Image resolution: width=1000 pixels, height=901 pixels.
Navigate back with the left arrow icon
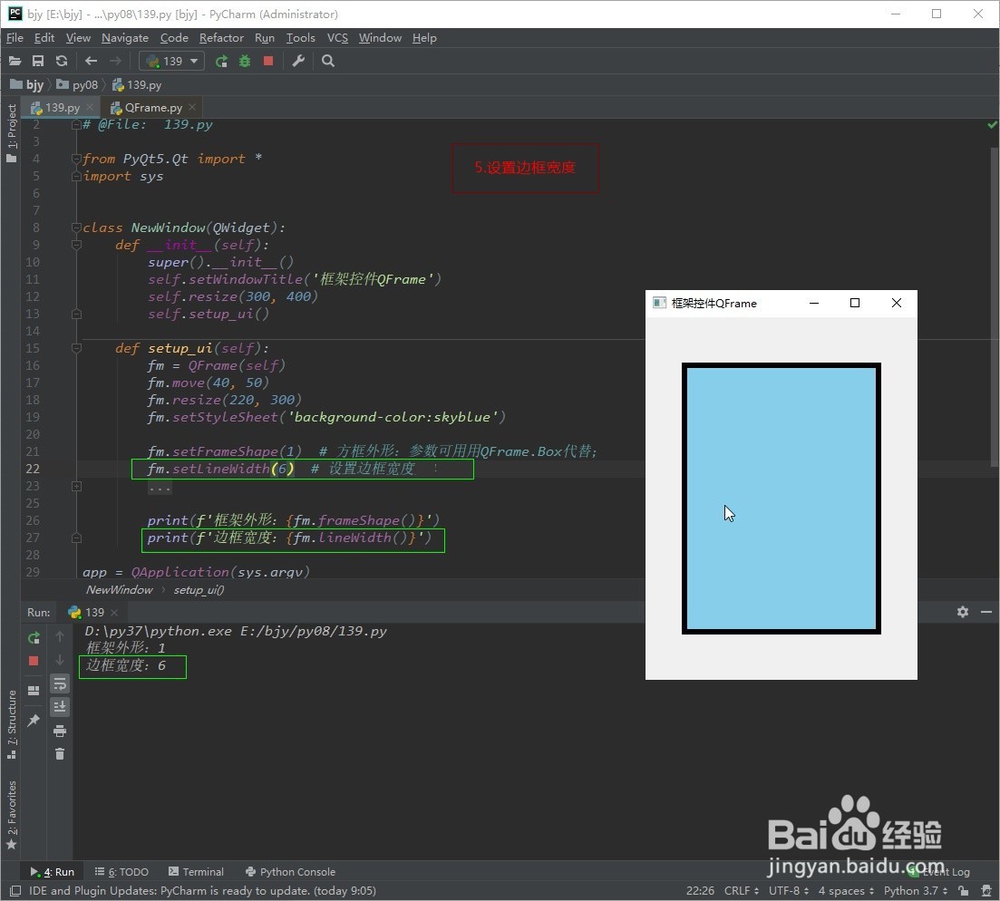[x=91, y=61]
